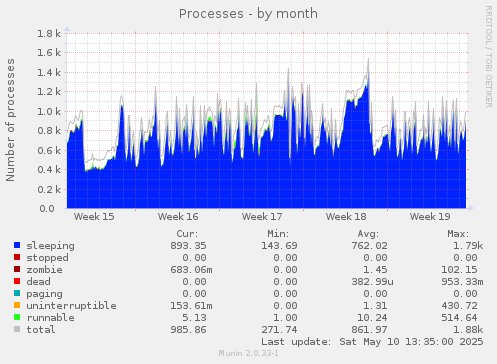Click dead average value 382.99u
Image resolution: width=497 pixels, height=364 pixels.
tap(373, 282)
